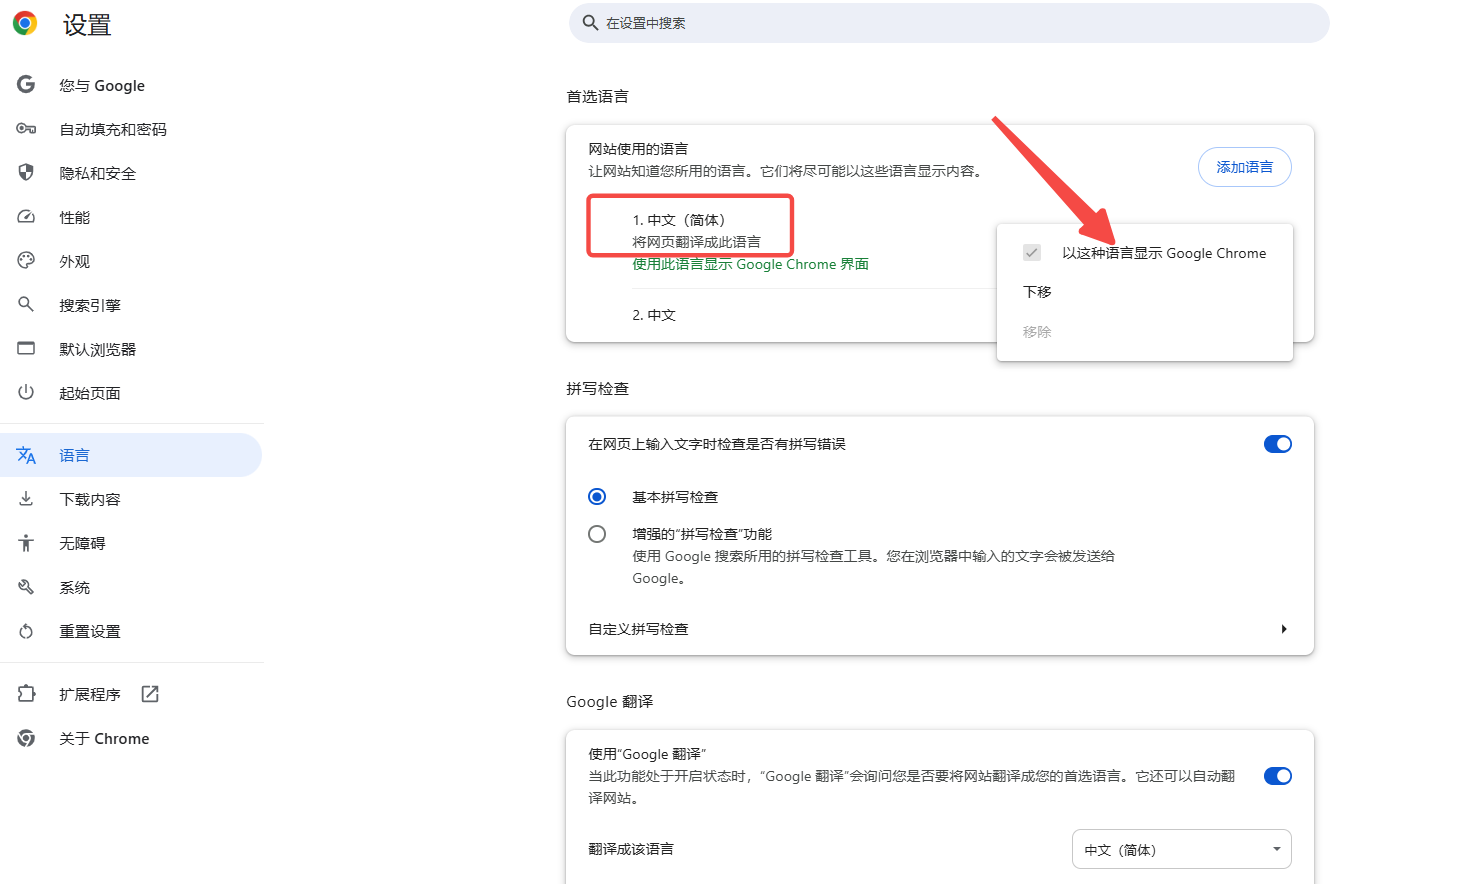Click the translate icon for 语言

pyautogui.click(x=26, y=455)
